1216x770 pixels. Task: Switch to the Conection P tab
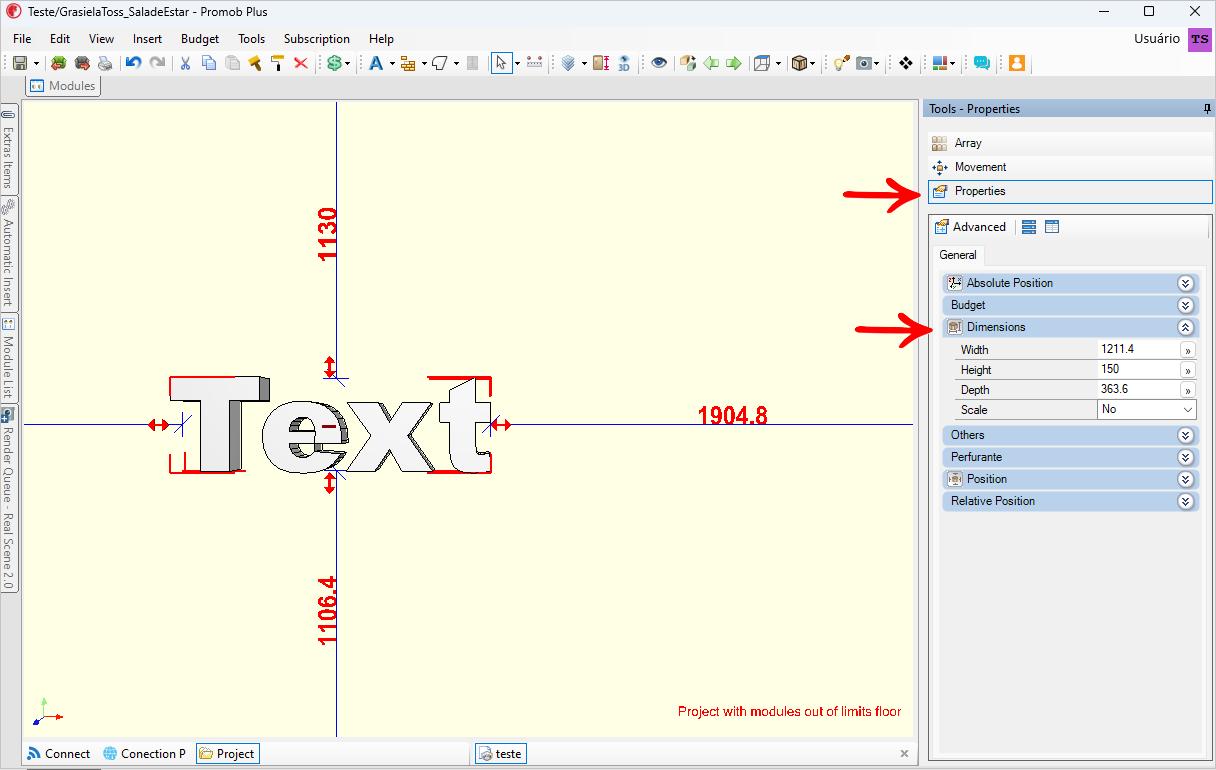point(145,754)
